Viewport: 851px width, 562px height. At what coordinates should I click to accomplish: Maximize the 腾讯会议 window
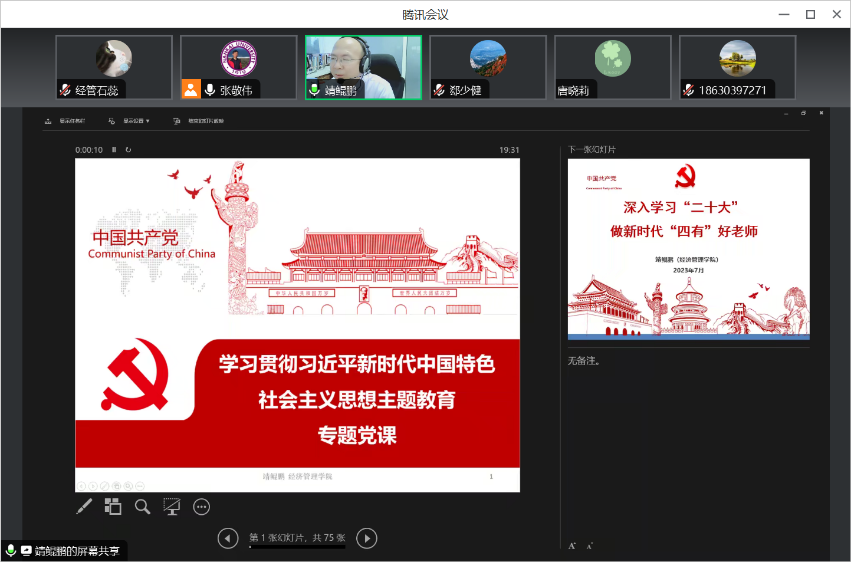click(810, 15)
